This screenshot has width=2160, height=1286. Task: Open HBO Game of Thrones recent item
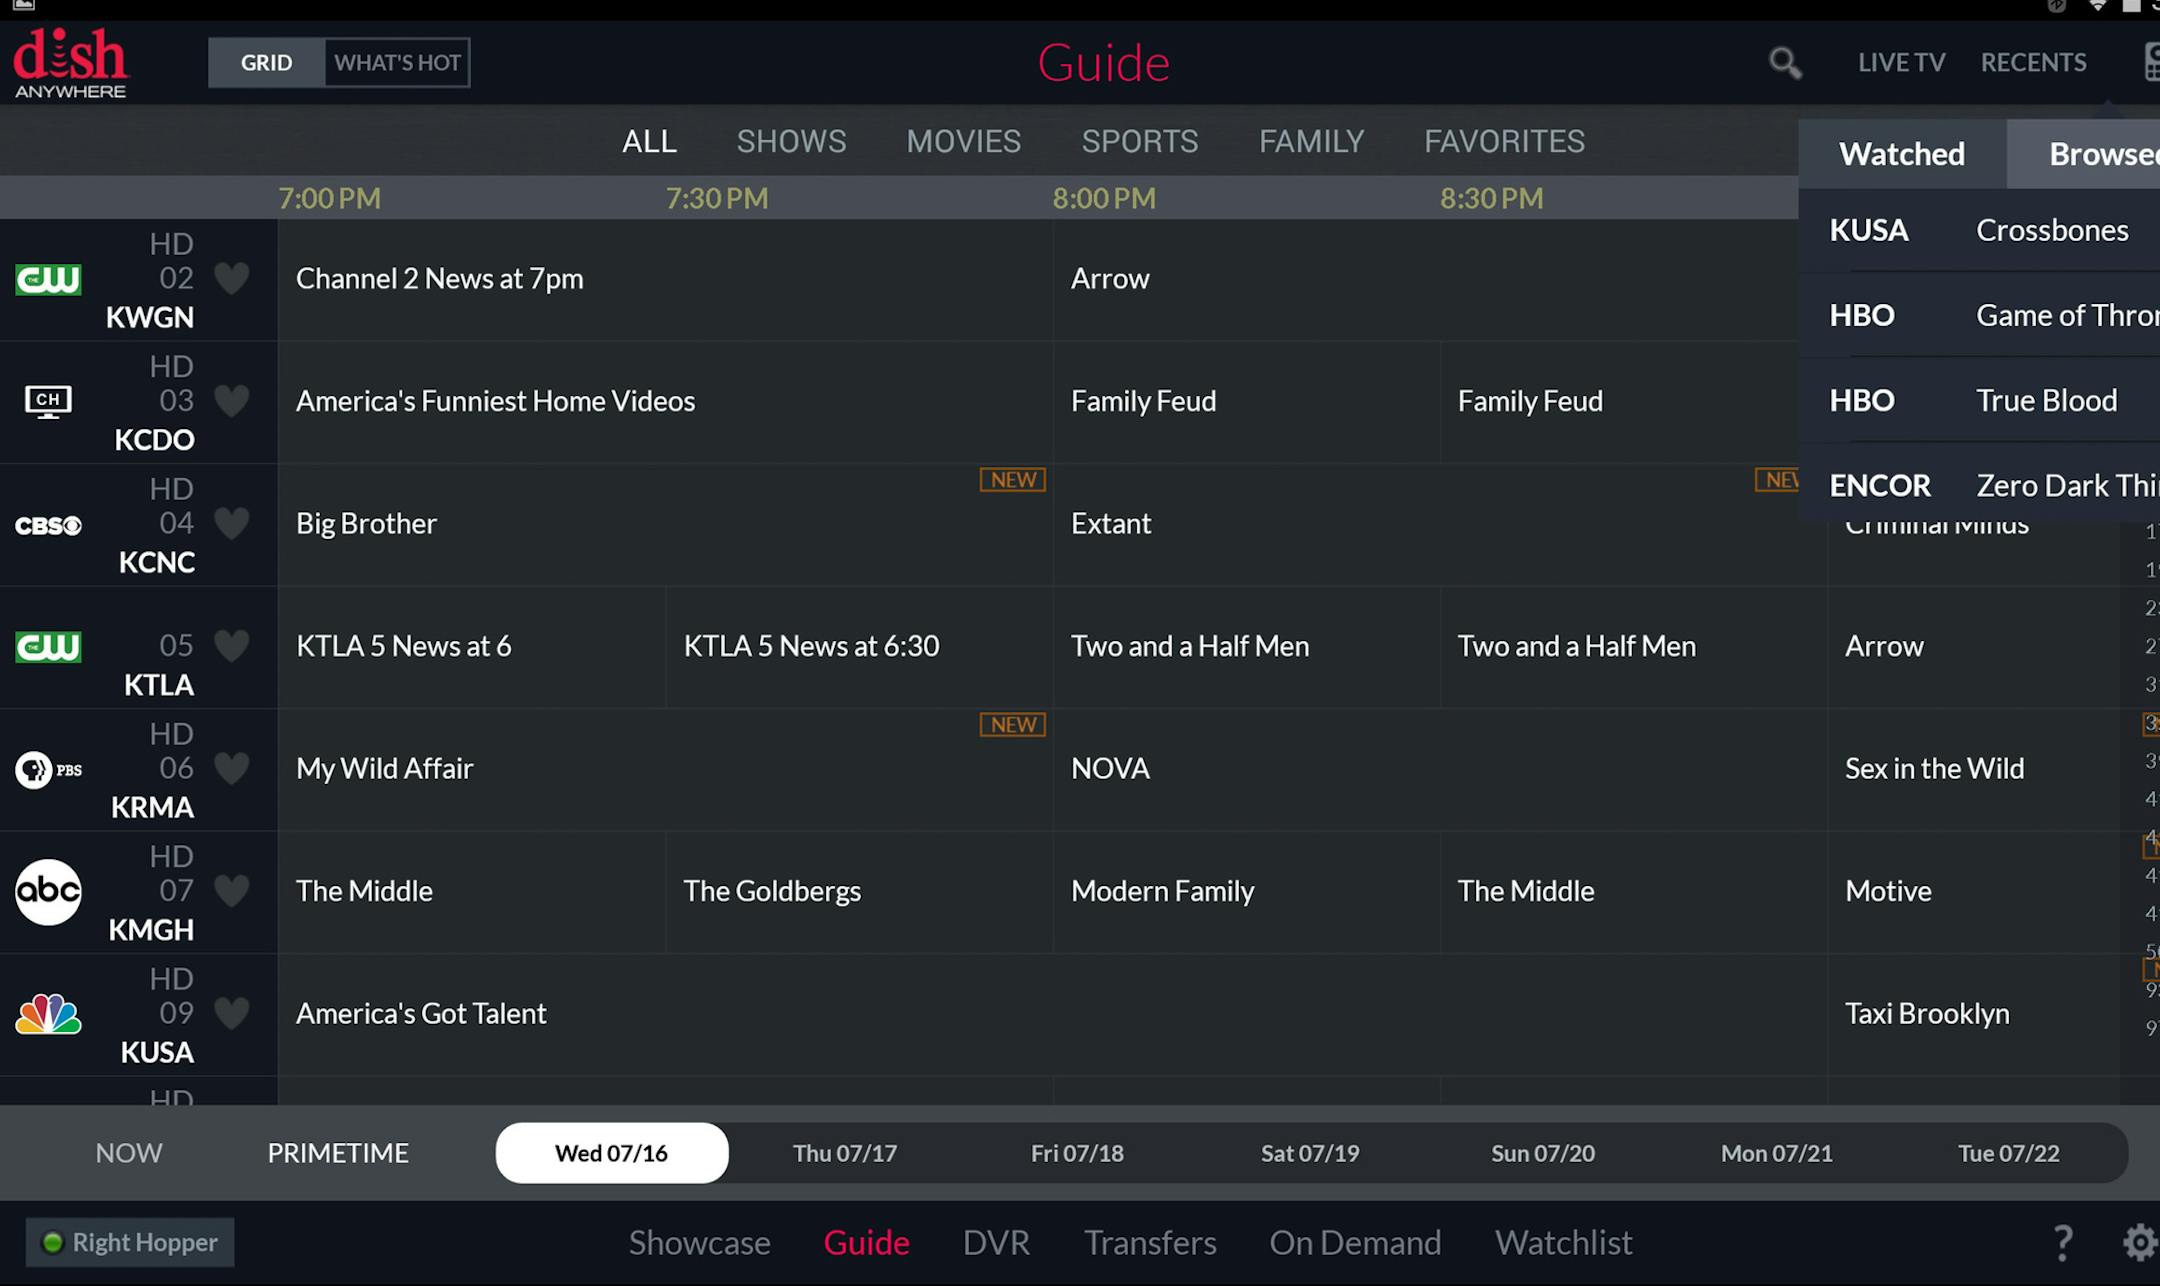click(1980, 315)
